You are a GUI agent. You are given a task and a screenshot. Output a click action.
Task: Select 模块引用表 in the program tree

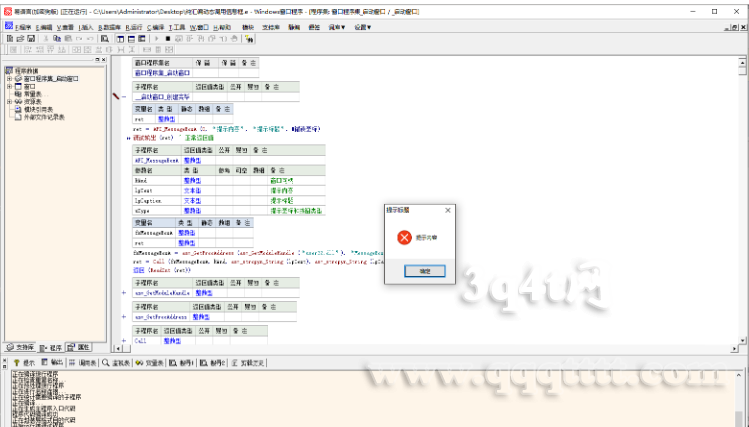[x=39, y=109]
